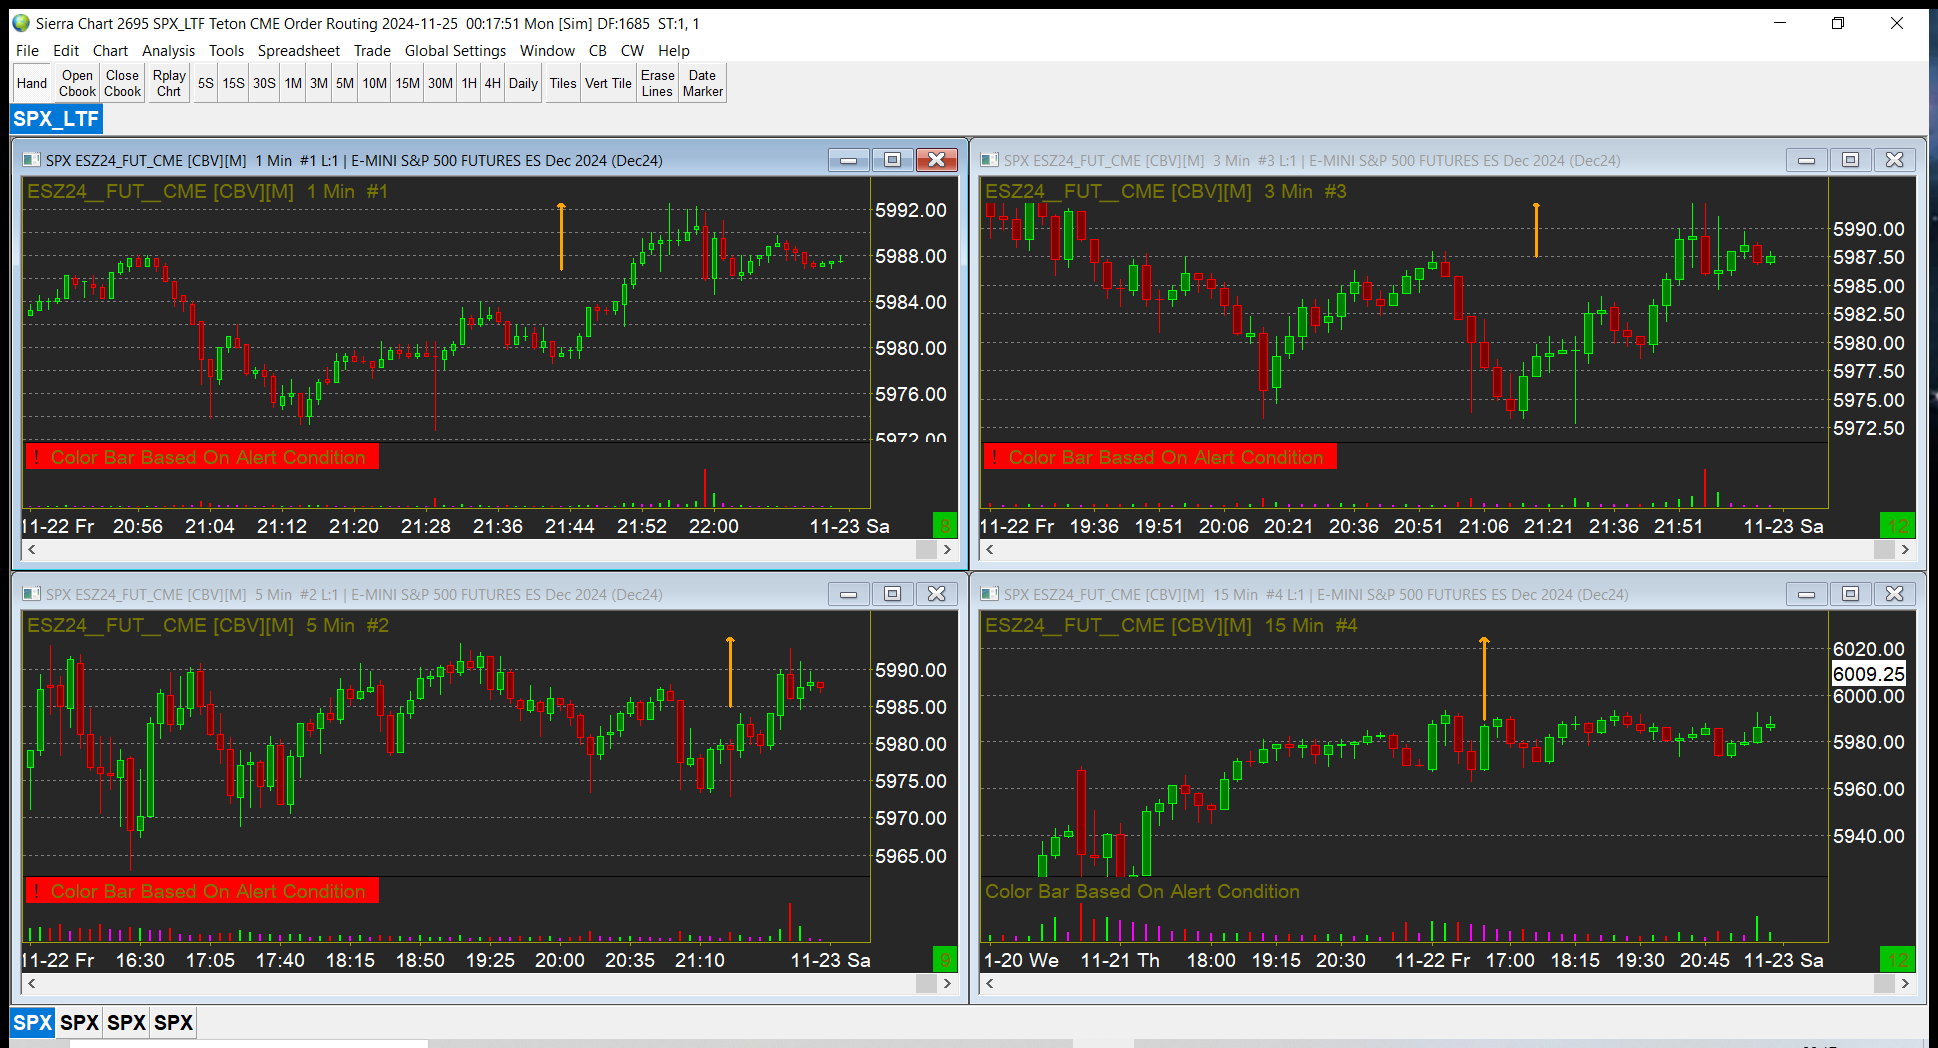This screenshot has height=1048, width=1938.
Task: Switch chart to Daily timeframe
Action: (x=523, y=83)
